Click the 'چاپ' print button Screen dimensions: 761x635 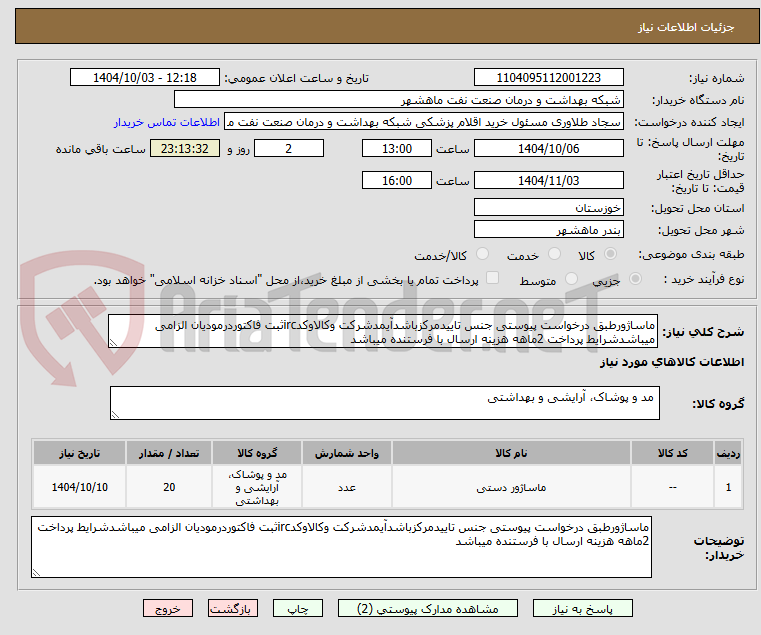coord(298,608)
